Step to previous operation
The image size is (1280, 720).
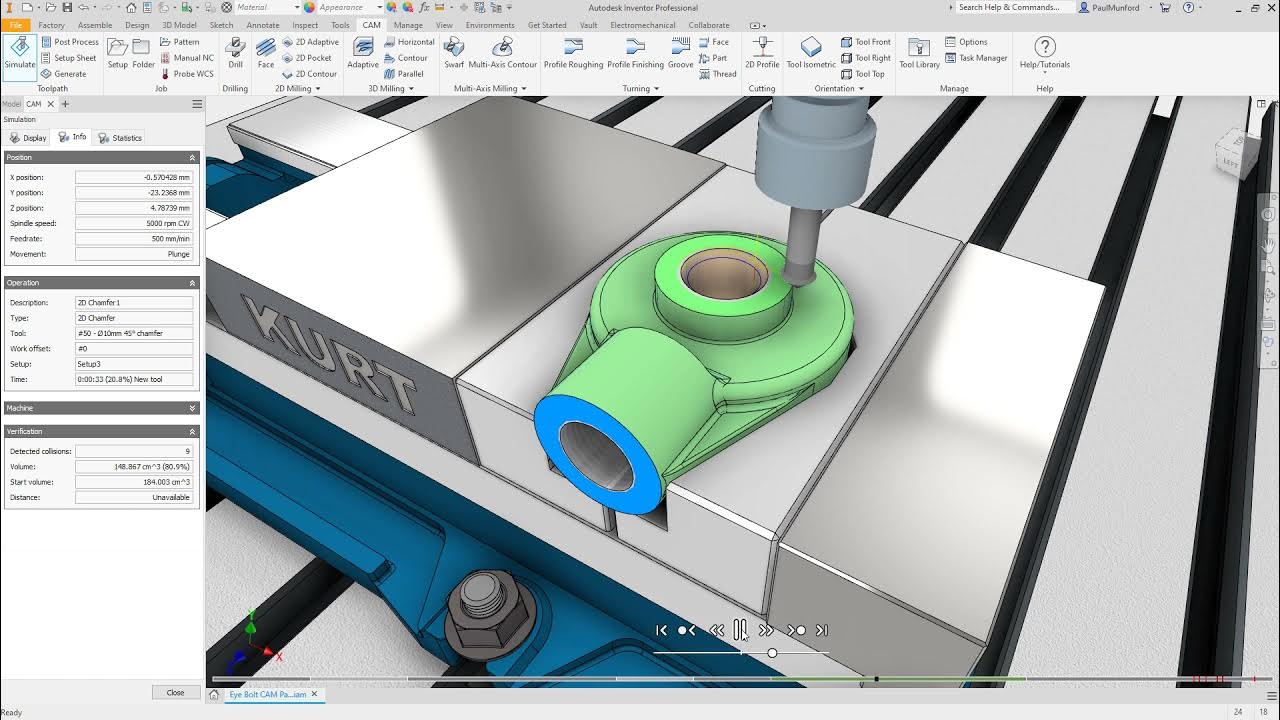point(687,630)
